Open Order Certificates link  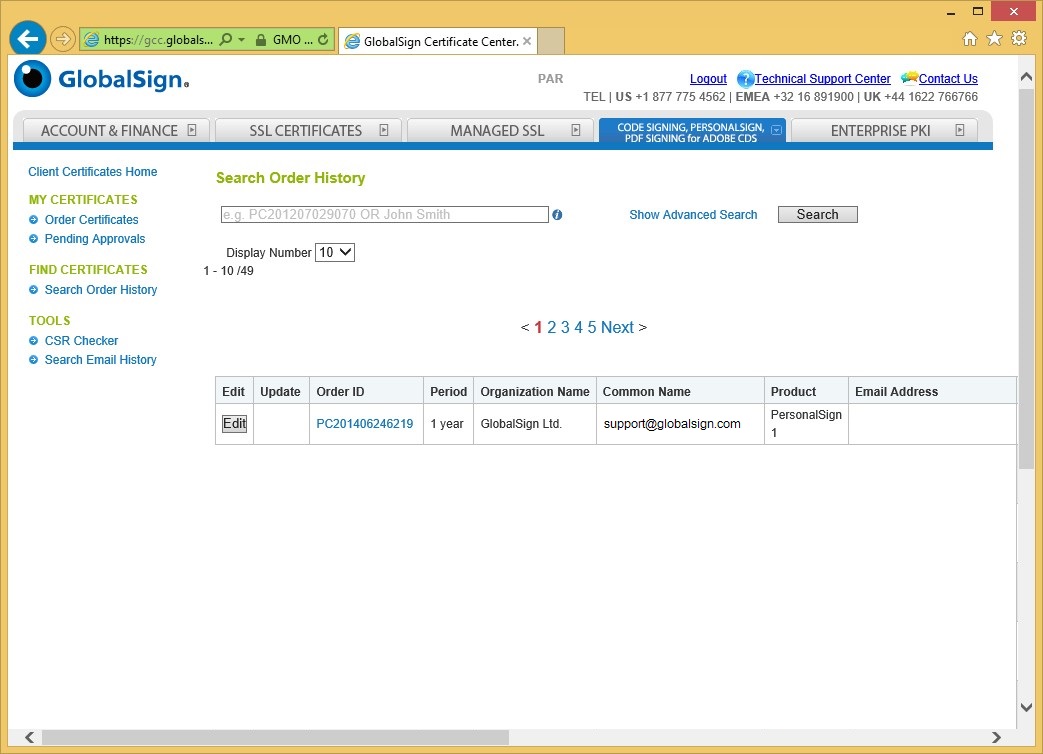tap(91, 219)
